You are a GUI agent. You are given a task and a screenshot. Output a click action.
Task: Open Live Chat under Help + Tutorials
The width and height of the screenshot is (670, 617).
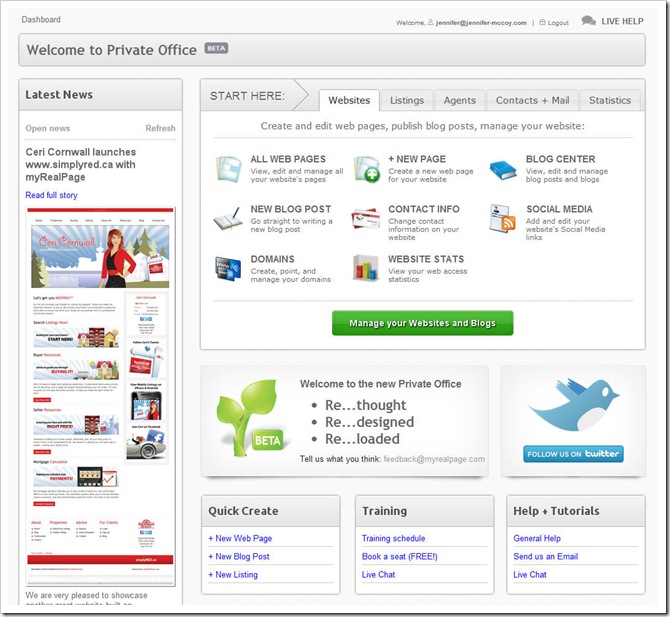click(530, 575)
